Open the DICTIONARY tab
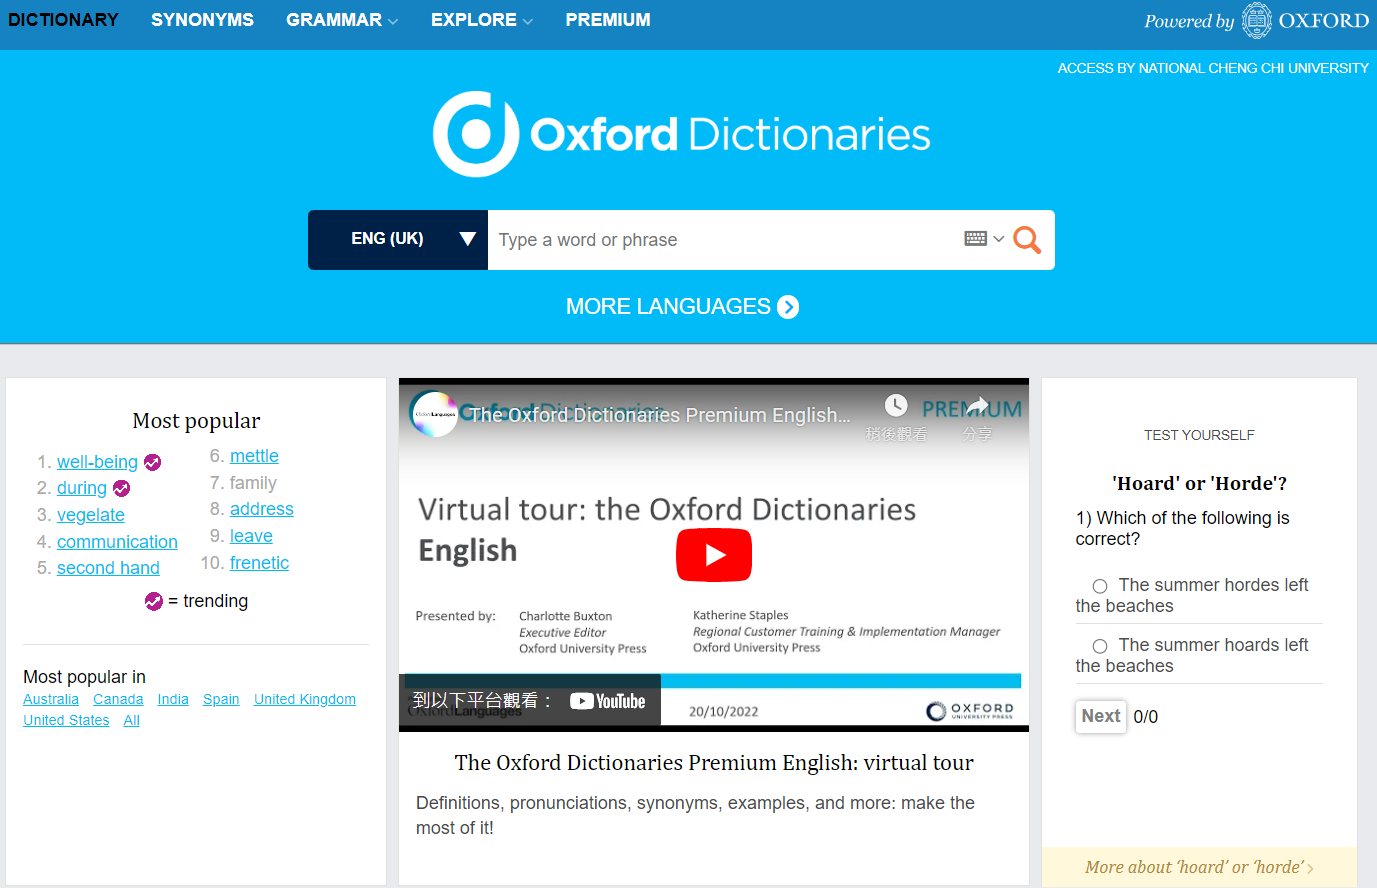Image resolution: width=1377 pixels, height=888 pixels. [63, 20]
